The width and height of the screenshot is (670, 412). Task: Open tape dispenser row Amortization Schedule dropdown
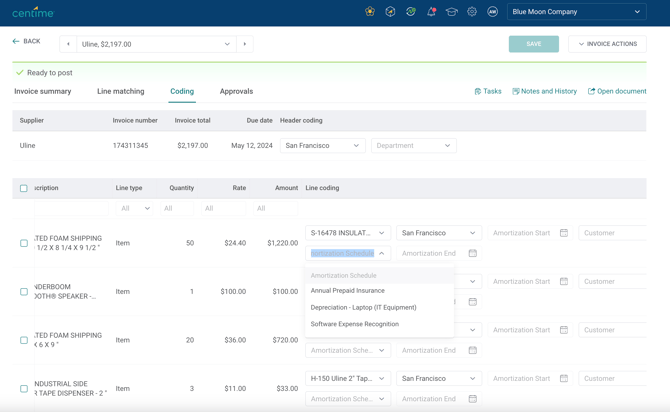pyautogui.click(x=348, y=399)
